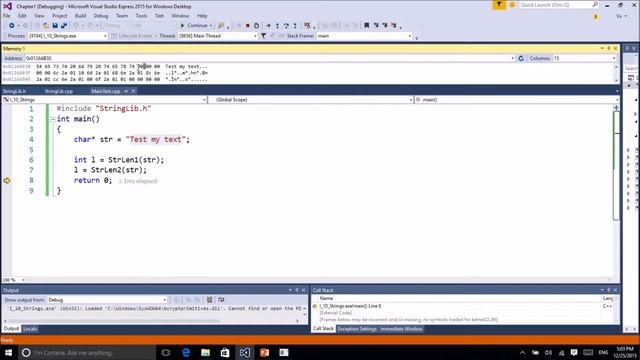Click the editor vertical scrollbar
Image resolution: width=640 pixels, height=360 pixels.
[x=616, y=165]
